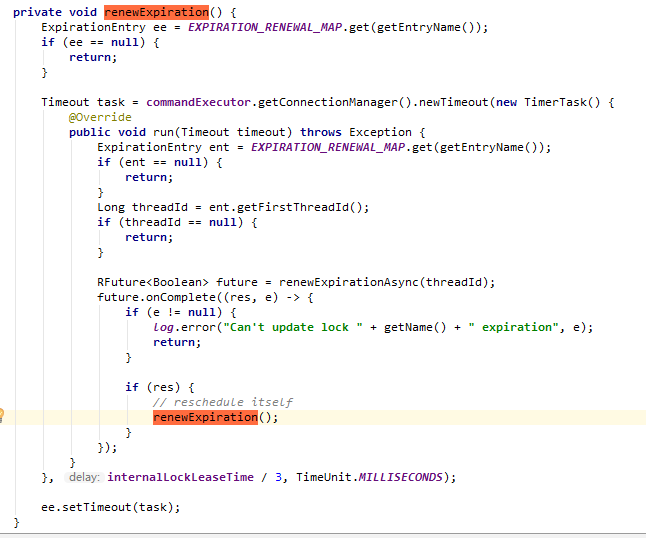This screenshot has width=646, height=538.
Task: Click the getFirstThreadId() call
Action: click(300, 207)
